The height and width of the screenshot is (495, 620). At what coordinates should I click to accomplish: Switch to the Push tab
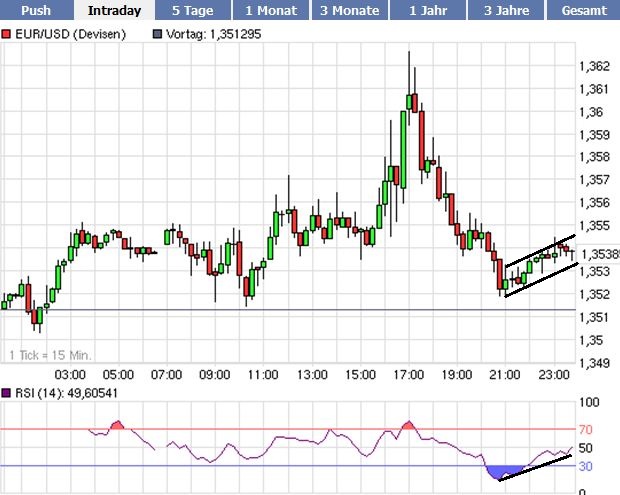tap(36, 10)
